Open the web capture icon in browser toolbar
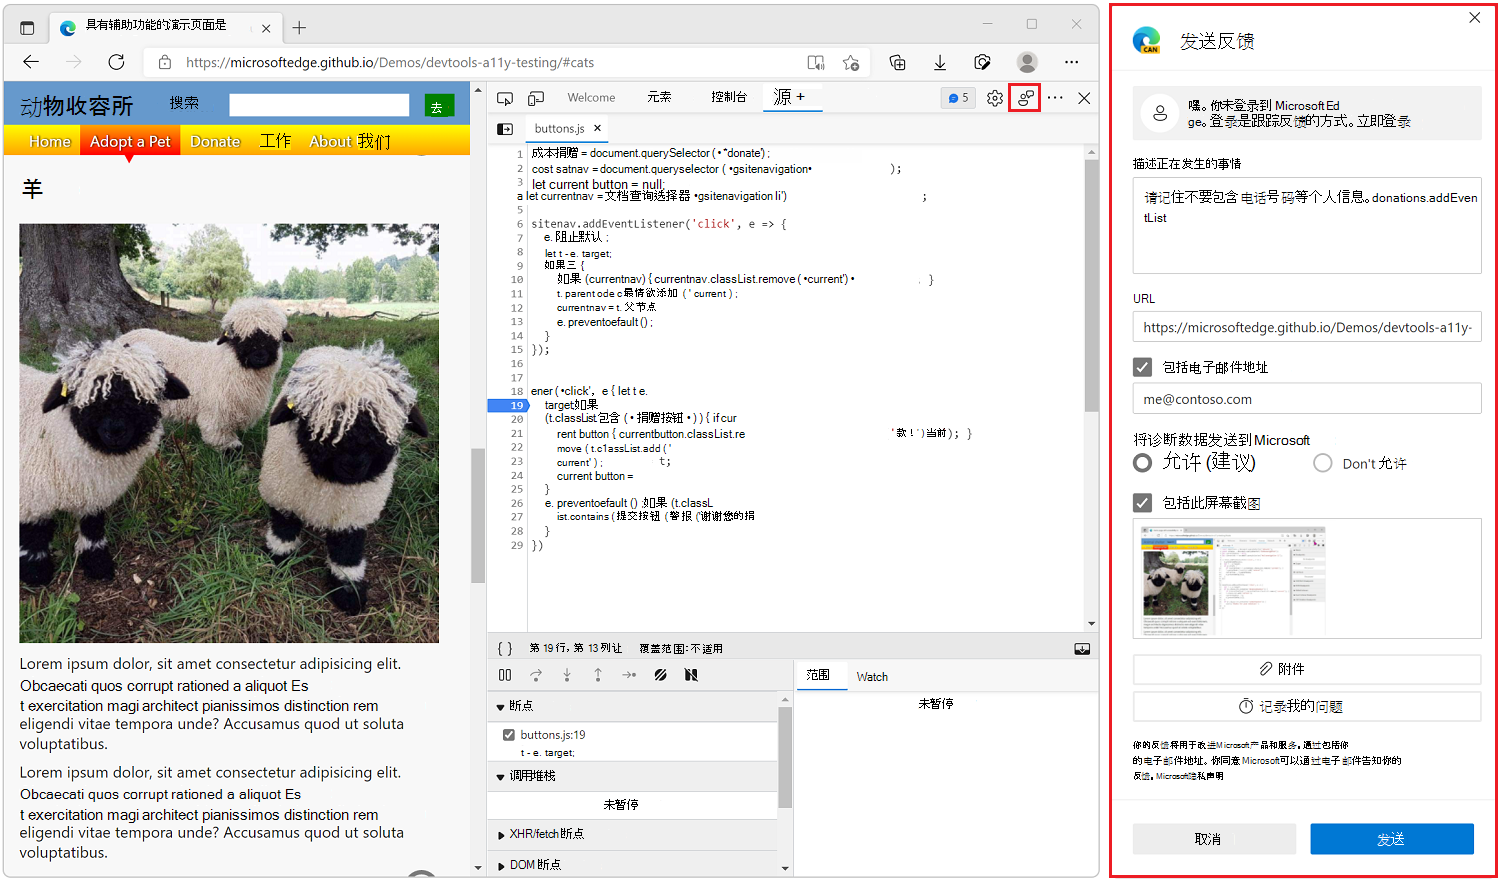 tap(982, 62)
